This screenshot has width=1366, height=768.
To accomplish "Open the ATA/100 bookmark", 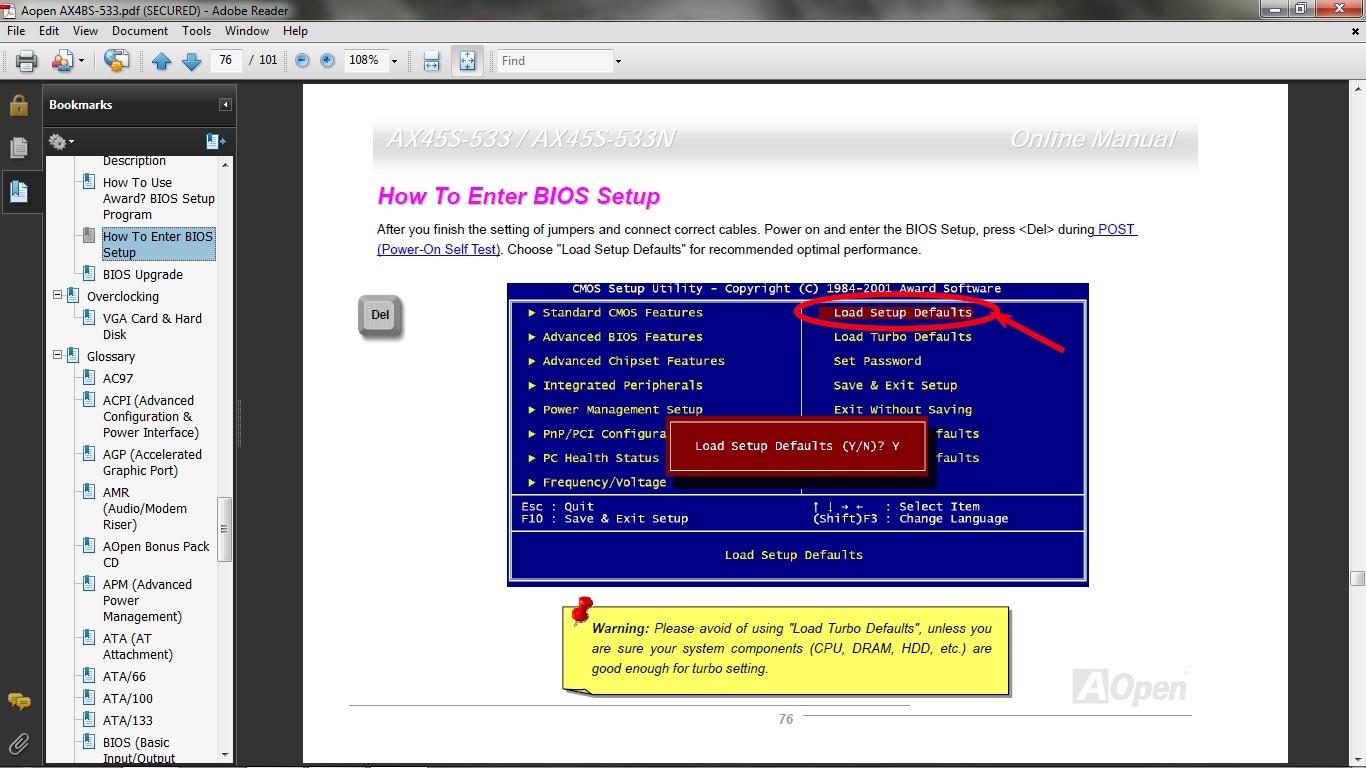I will pyautogui.click(x=128, y=698).
